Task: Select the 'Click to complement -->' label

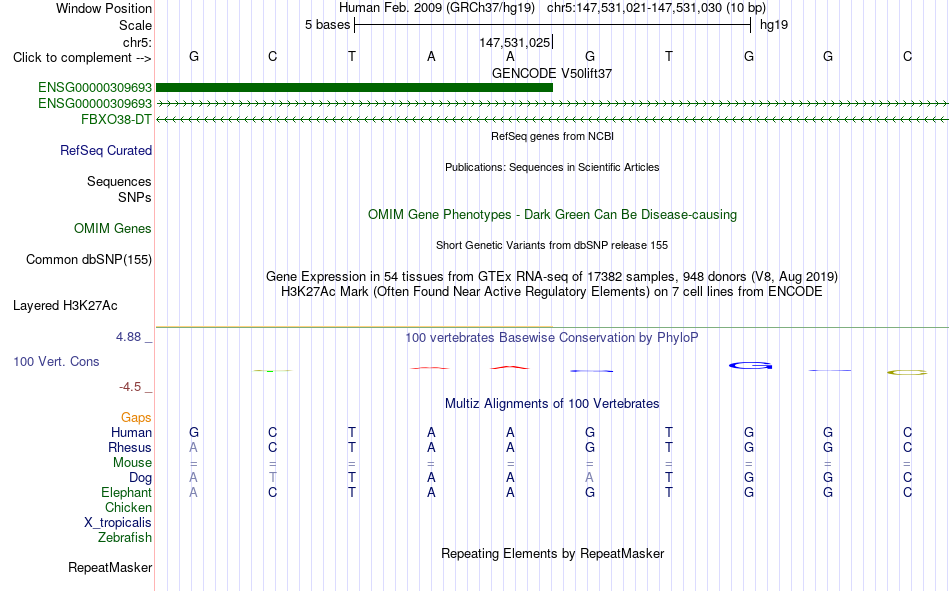Action: pos(82,58)
